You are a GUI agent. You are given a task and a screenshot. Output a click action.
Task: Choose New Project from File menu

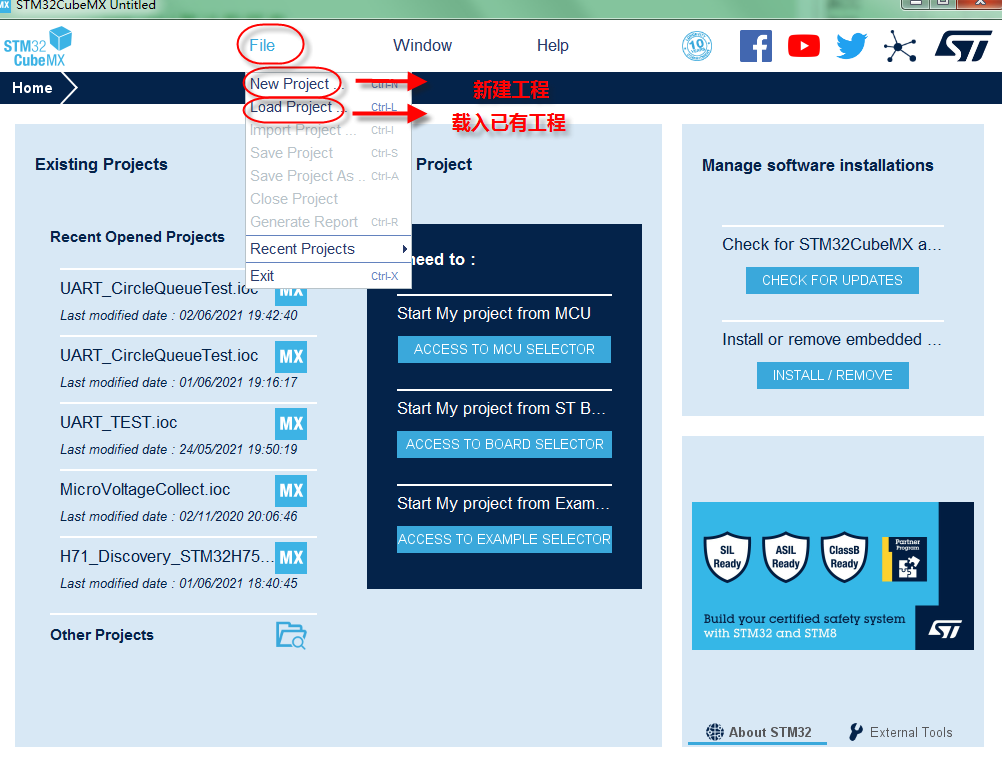point(328,84)
